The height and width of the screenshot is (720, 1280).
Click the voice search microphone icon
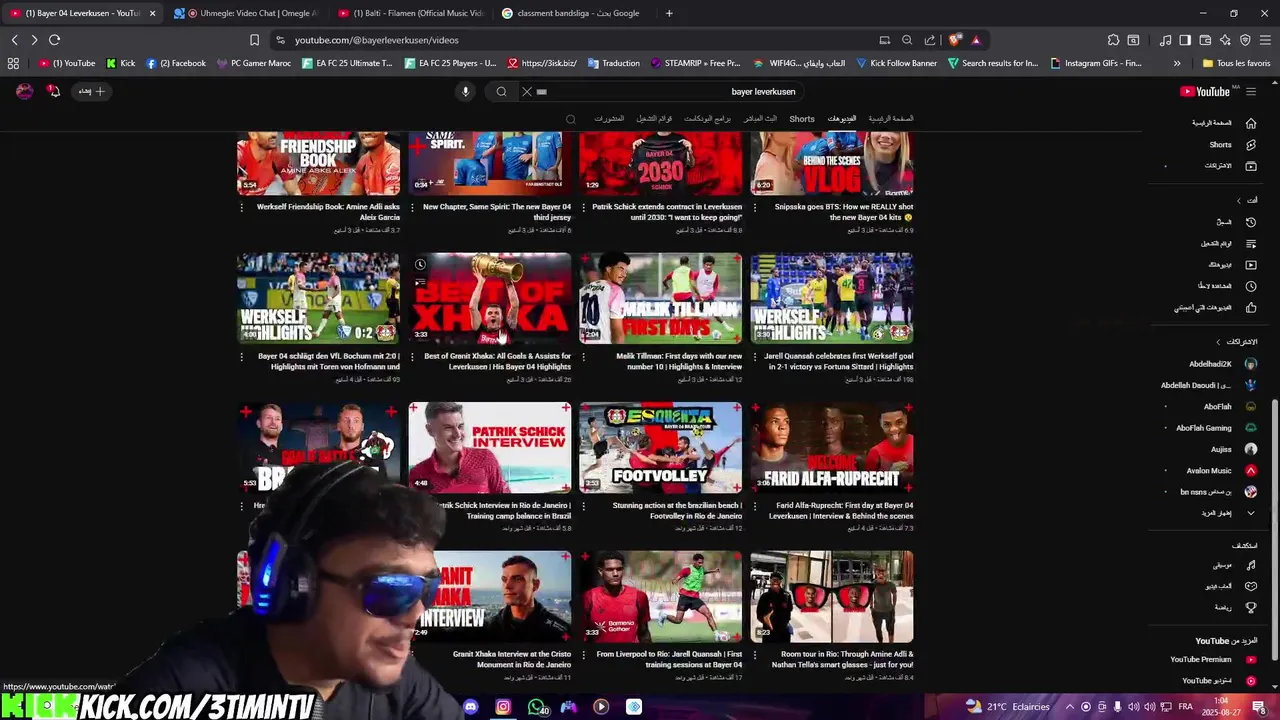[x=465, y=91]
